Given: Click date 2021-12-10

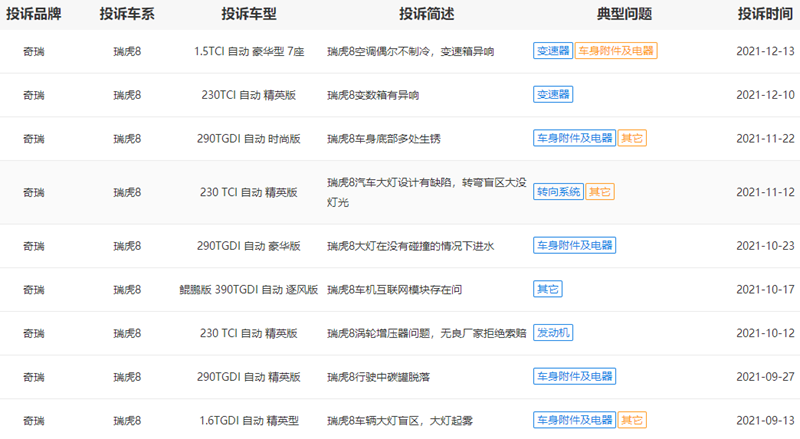Looking at the screenshot, I should pyautogui.click(x=765, y=95).
